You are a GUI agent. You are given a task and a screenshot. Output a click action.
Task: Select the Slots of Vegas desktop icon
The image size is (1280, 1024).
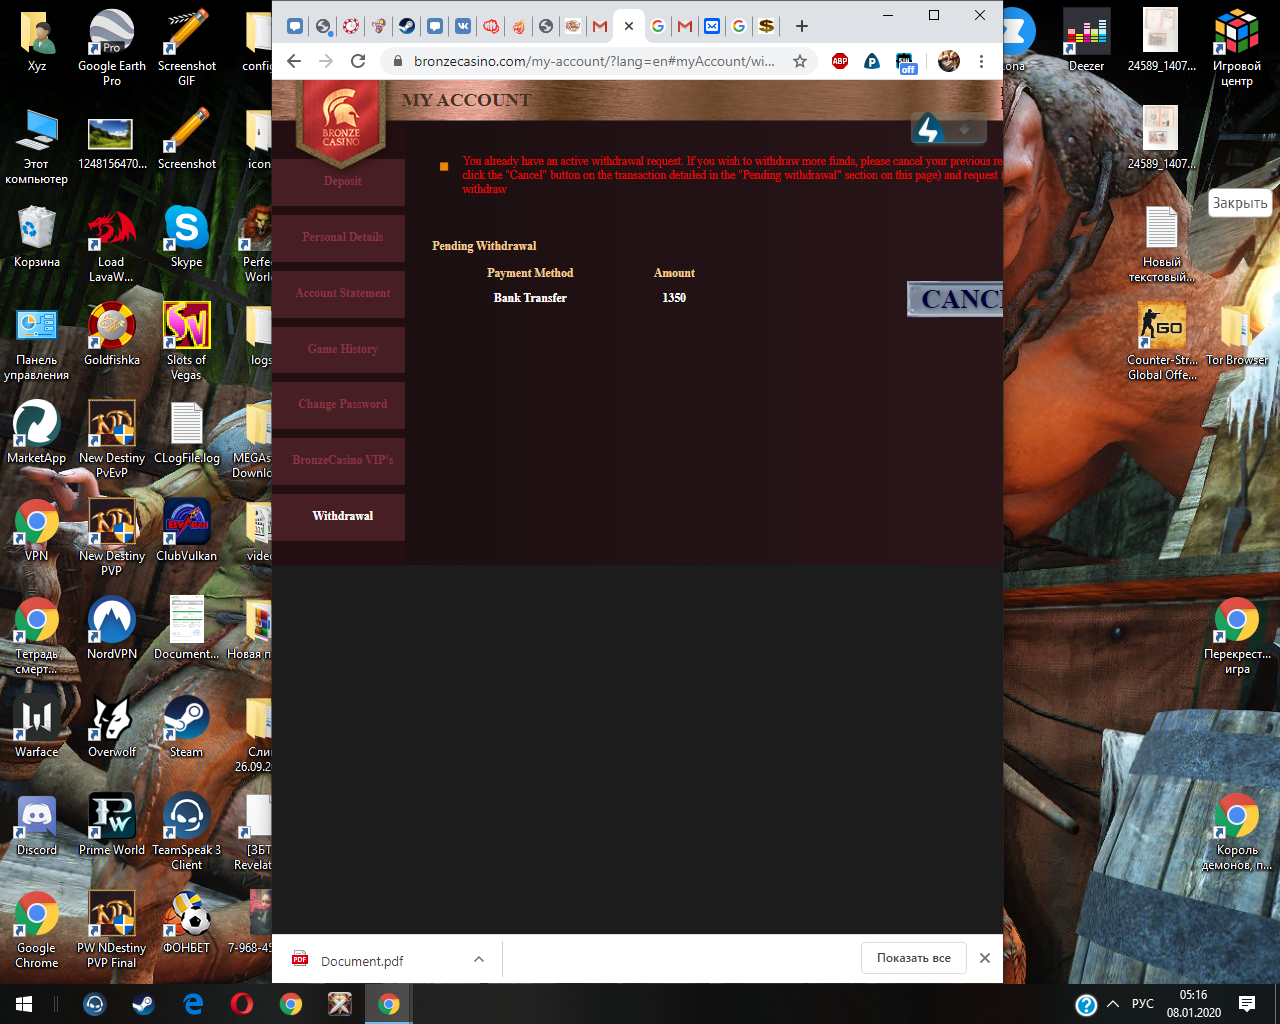(187, 342)
